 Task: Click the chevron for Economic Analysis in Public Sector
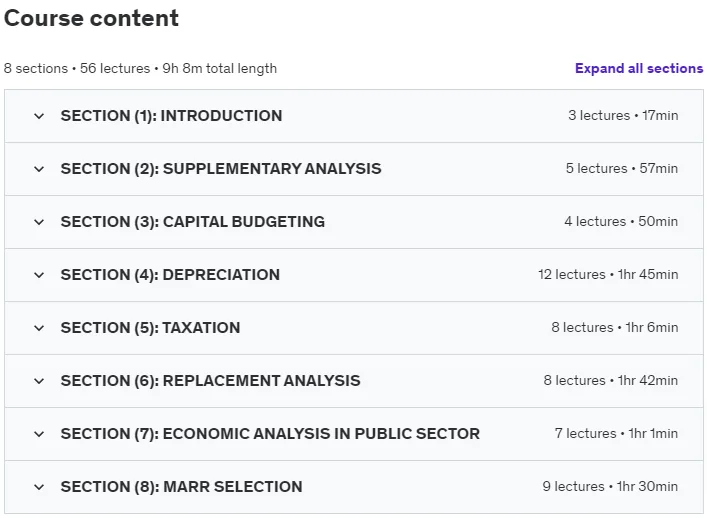click(39, 434)
